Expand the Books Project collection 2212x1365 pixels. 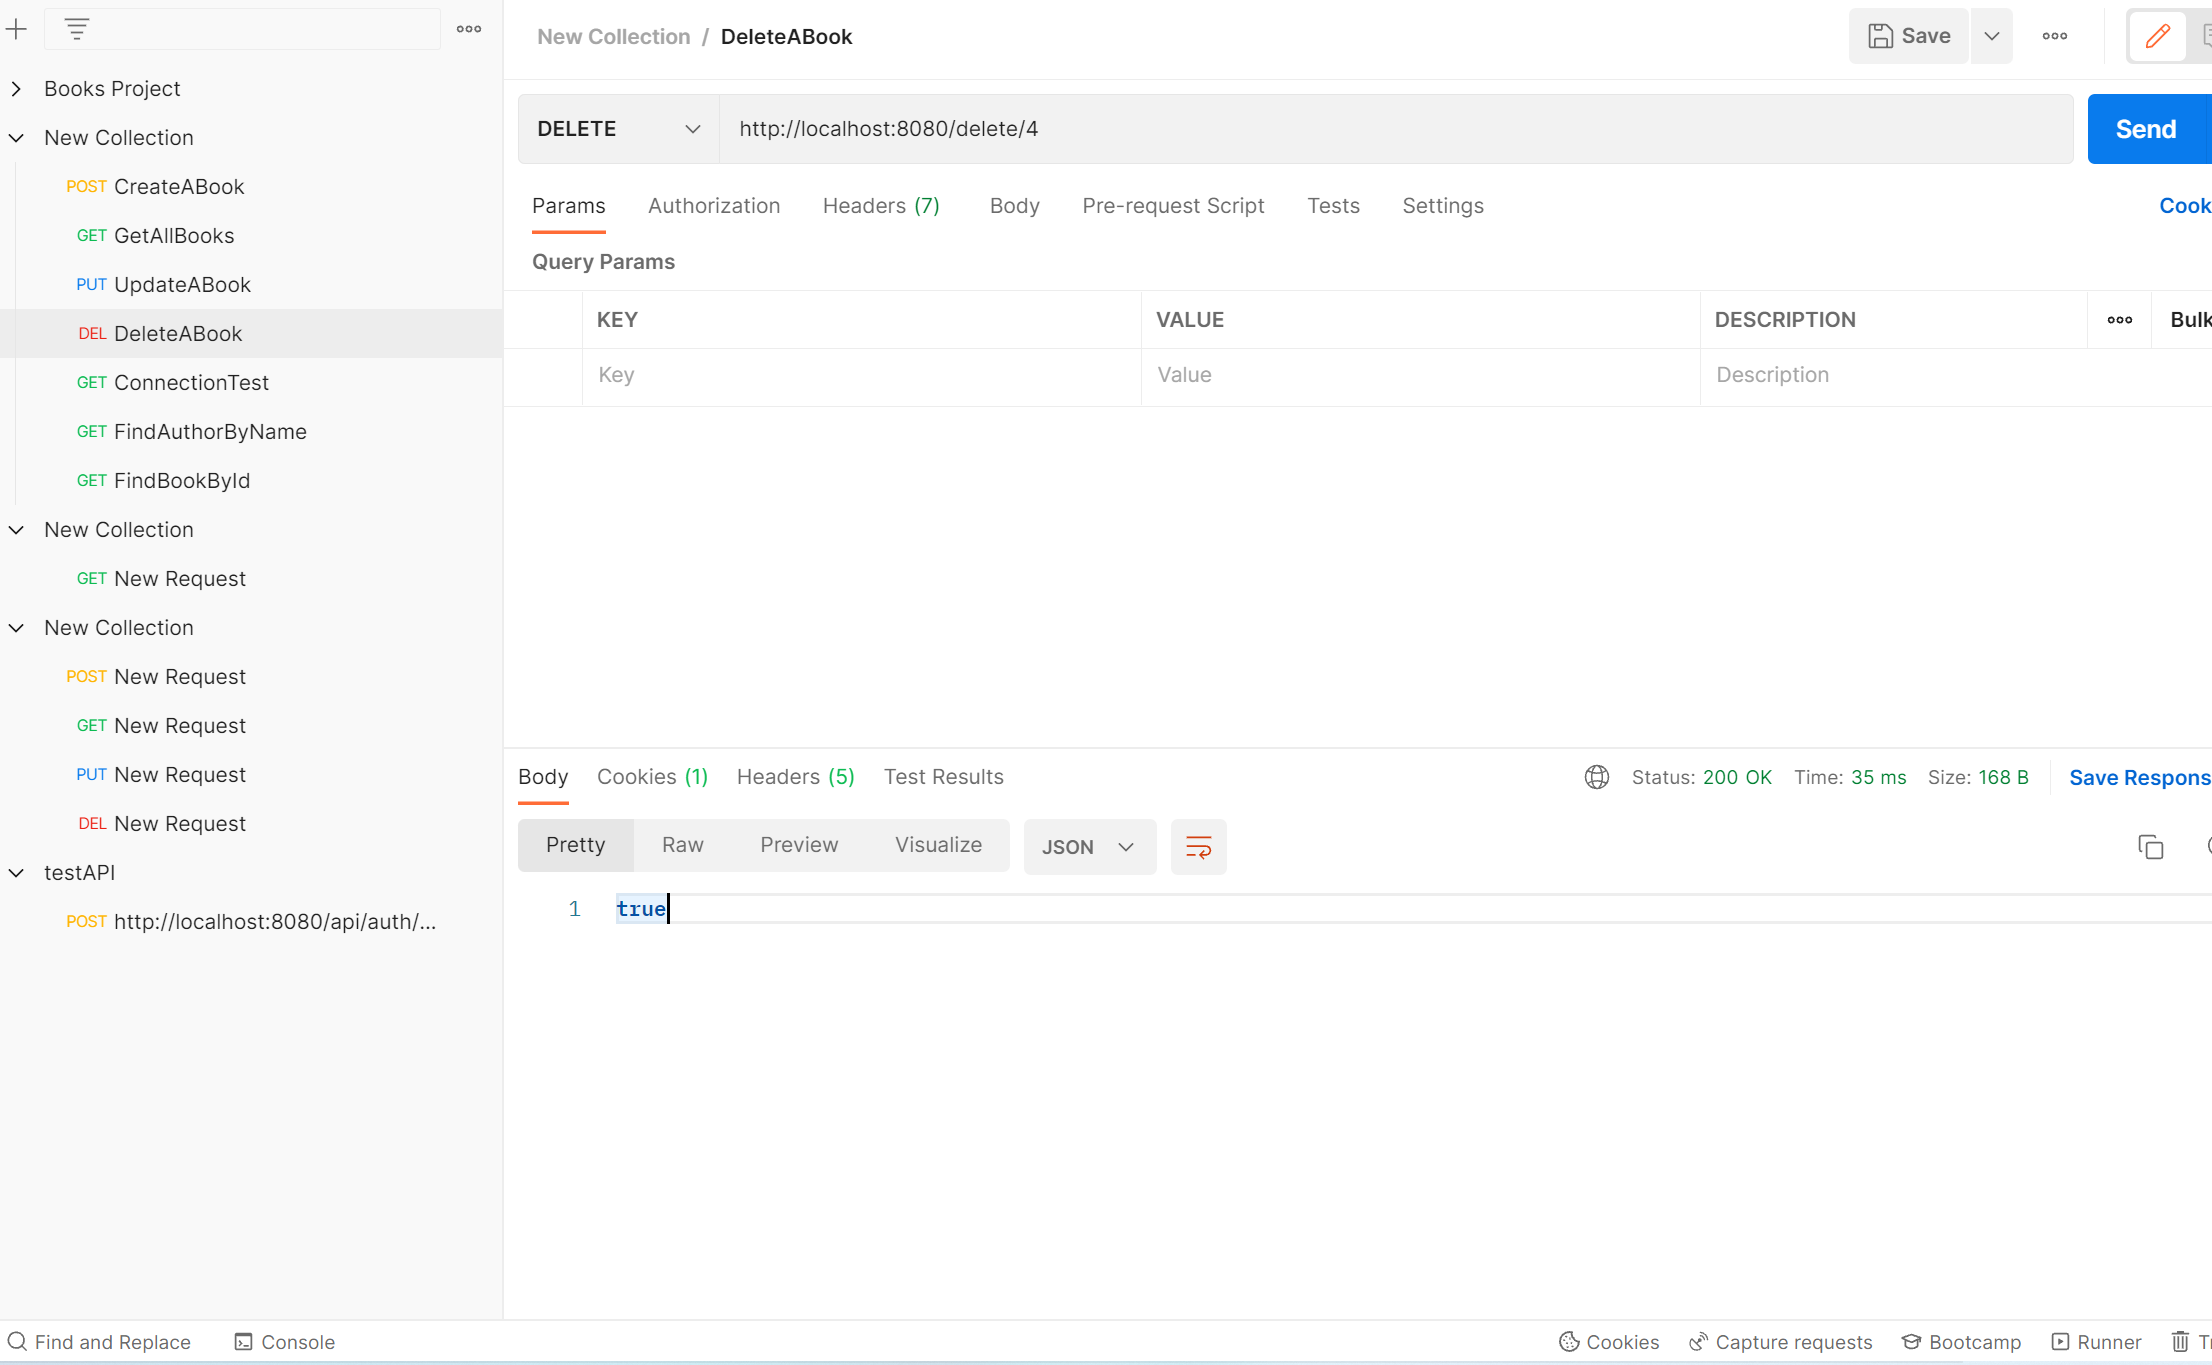pos(16,88)
